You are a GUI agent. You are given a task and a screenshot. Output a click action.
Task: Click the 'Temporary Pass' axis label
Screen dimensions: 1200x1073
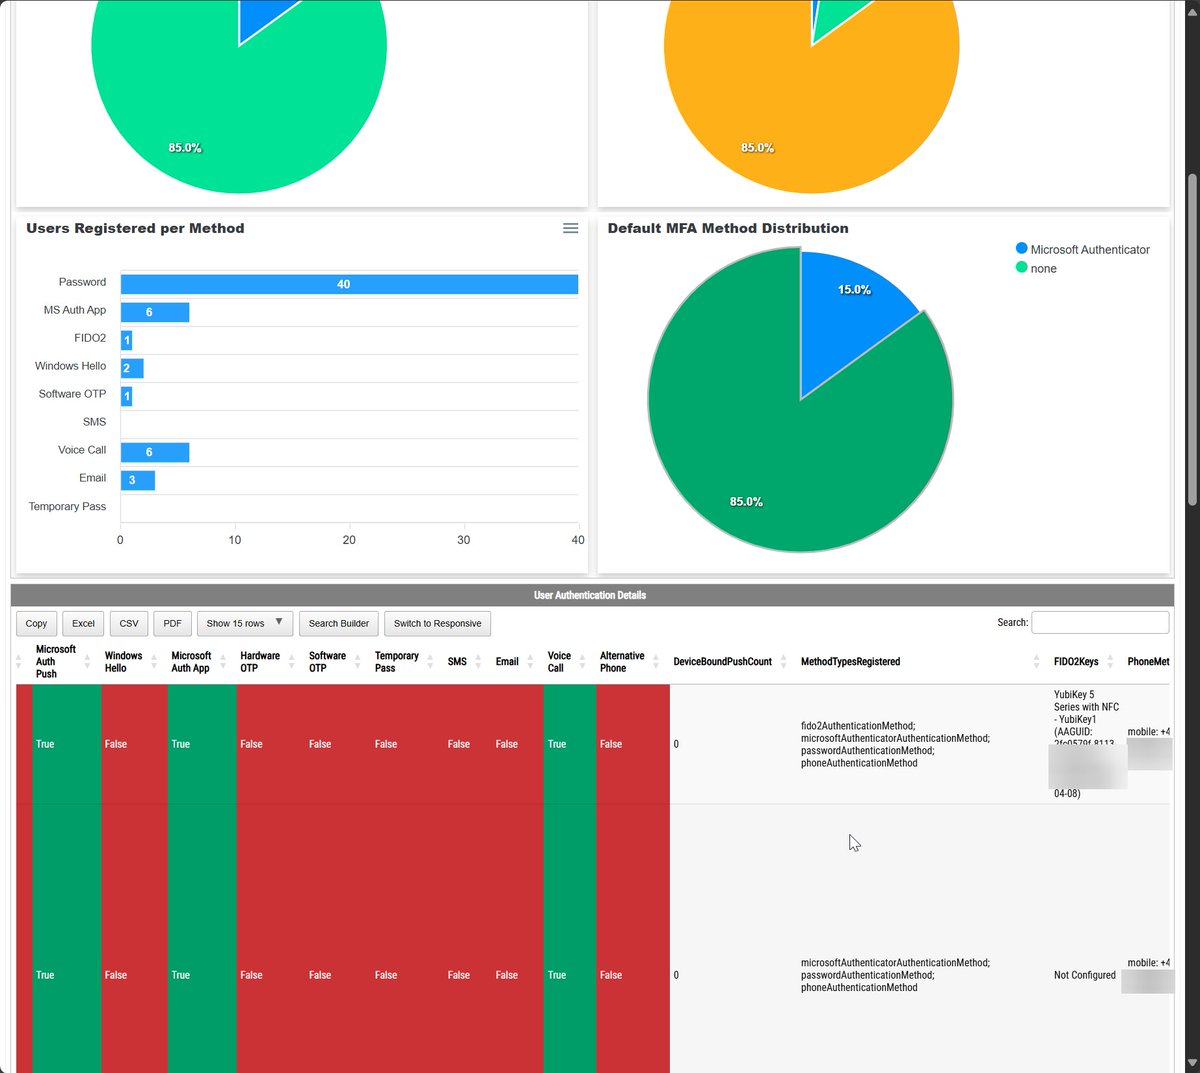tap(67, 506)
